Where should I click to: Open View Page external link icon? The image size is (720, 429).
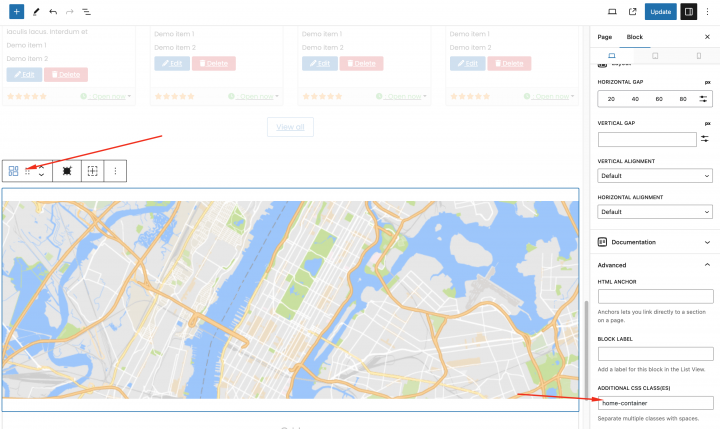point(632,12)
